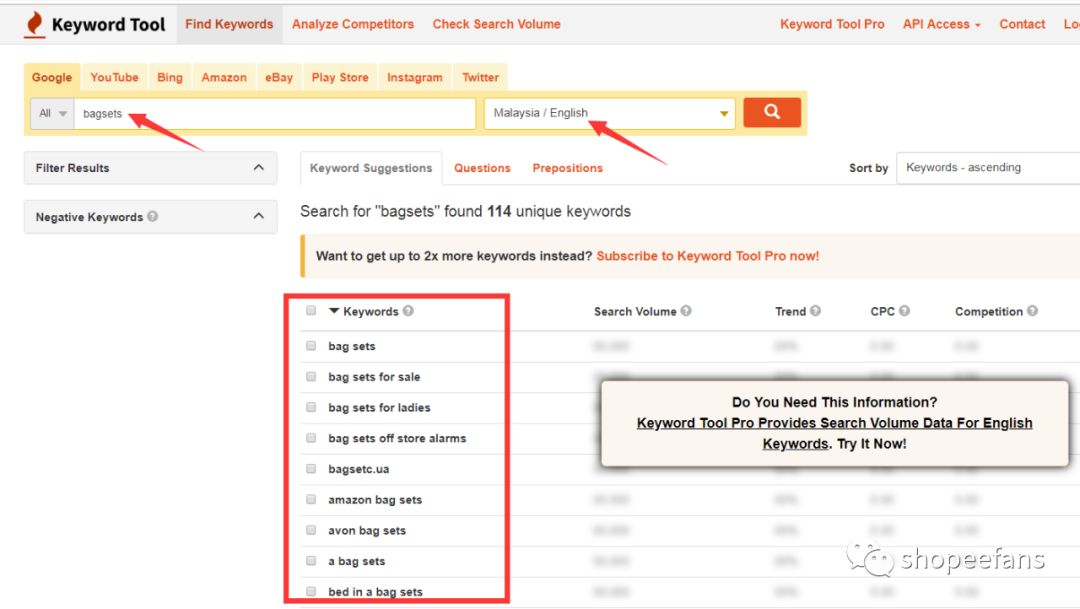Go to Keyword Tool Pro link
1080x609 pixels.
[832, 24]
